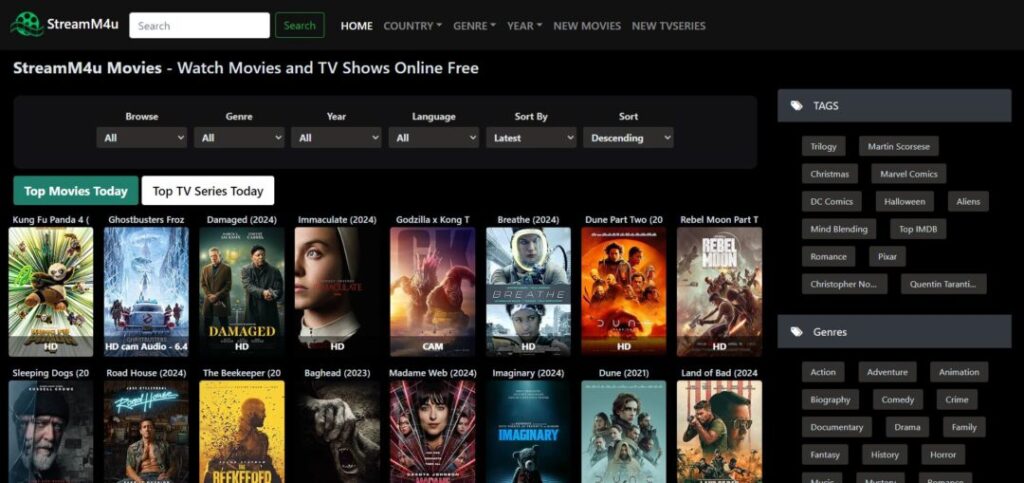Click the Martin Scorsese tag
The height and width of the screenshot is (483, 1024).
(x=899, y=146)
